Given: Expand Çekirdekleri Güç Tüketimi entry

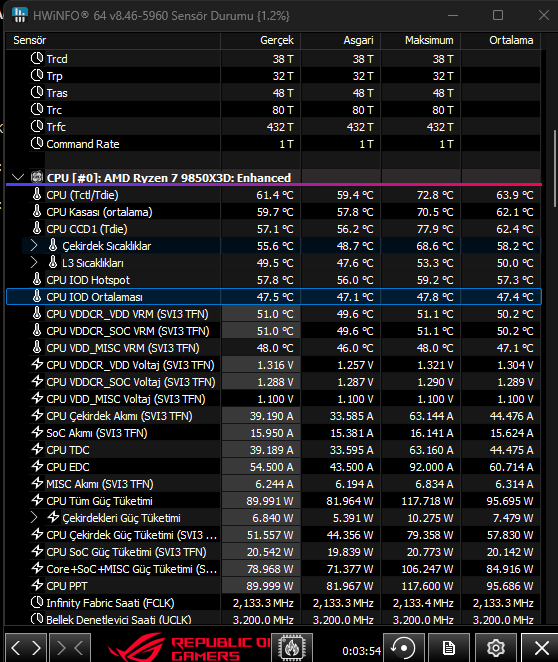Looking at the screenshot, I should point(34,518).
